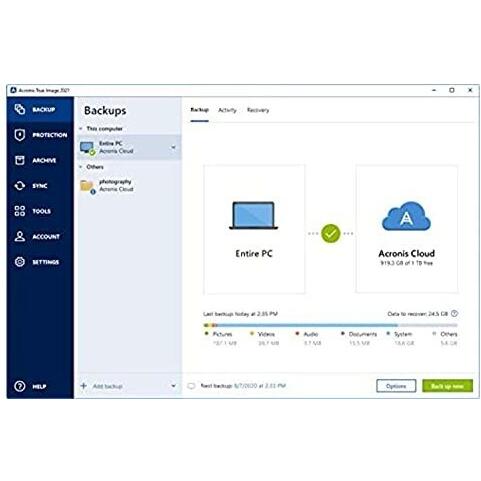The image size is (481, 481).
Task: Click the Documents legend color dot
Action: 343,333
